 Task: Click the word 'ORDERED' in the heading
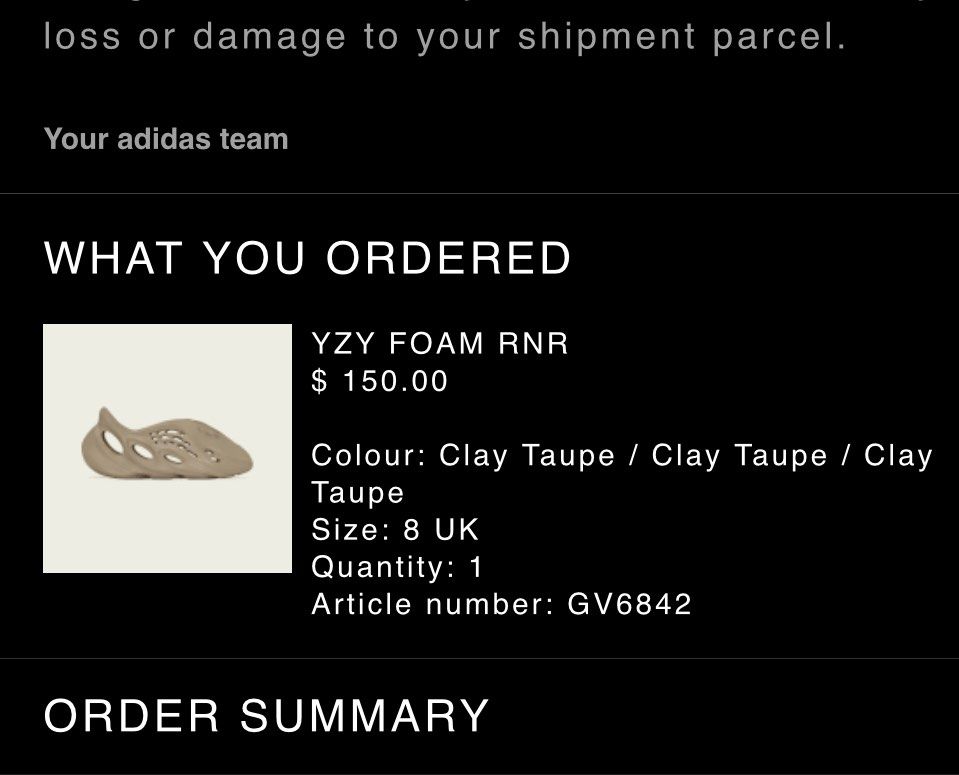(x=448, y=258)
